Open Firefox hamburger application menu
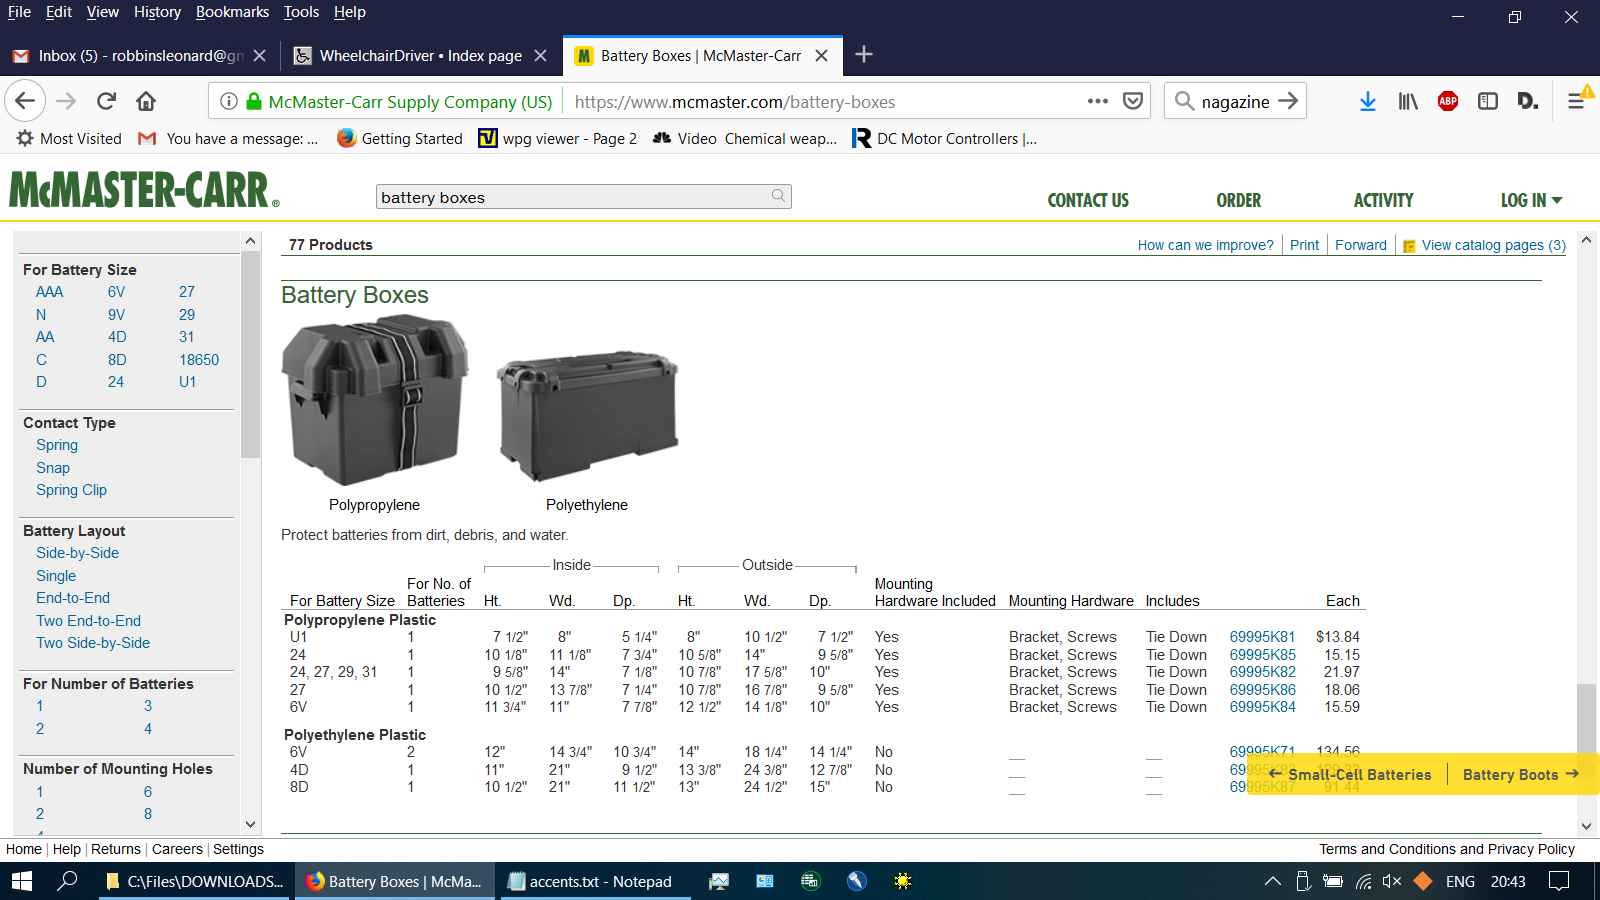Viewport: 1600px width, 900px height. pyautogui.click(x=1576, y=101)
